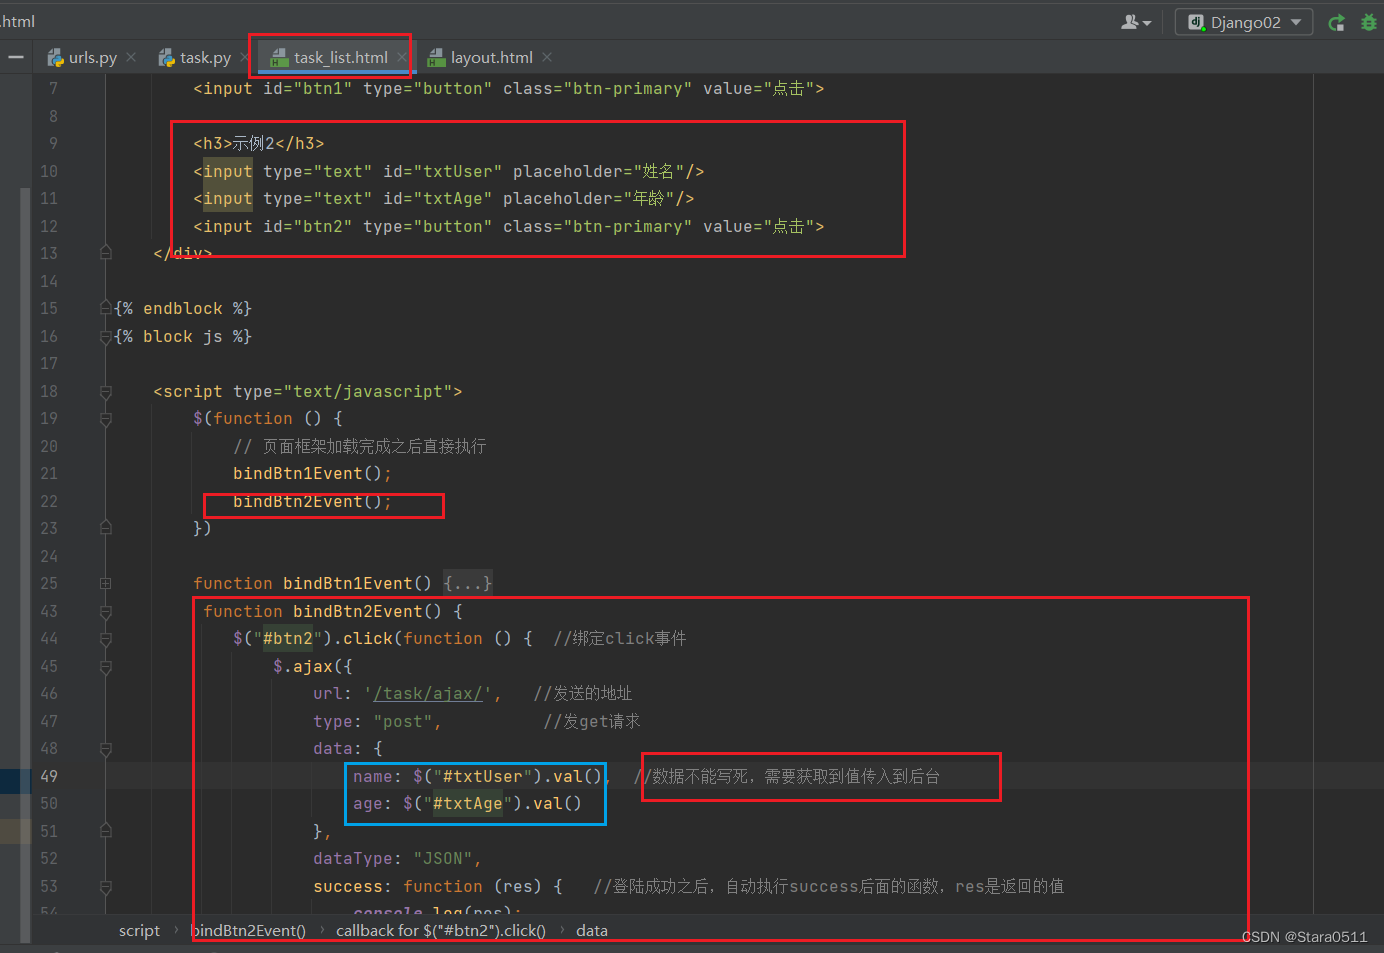The image size is (1384, 953).
Task: Collapse the fold marker at line 44
Action: [x=105, y=638]
